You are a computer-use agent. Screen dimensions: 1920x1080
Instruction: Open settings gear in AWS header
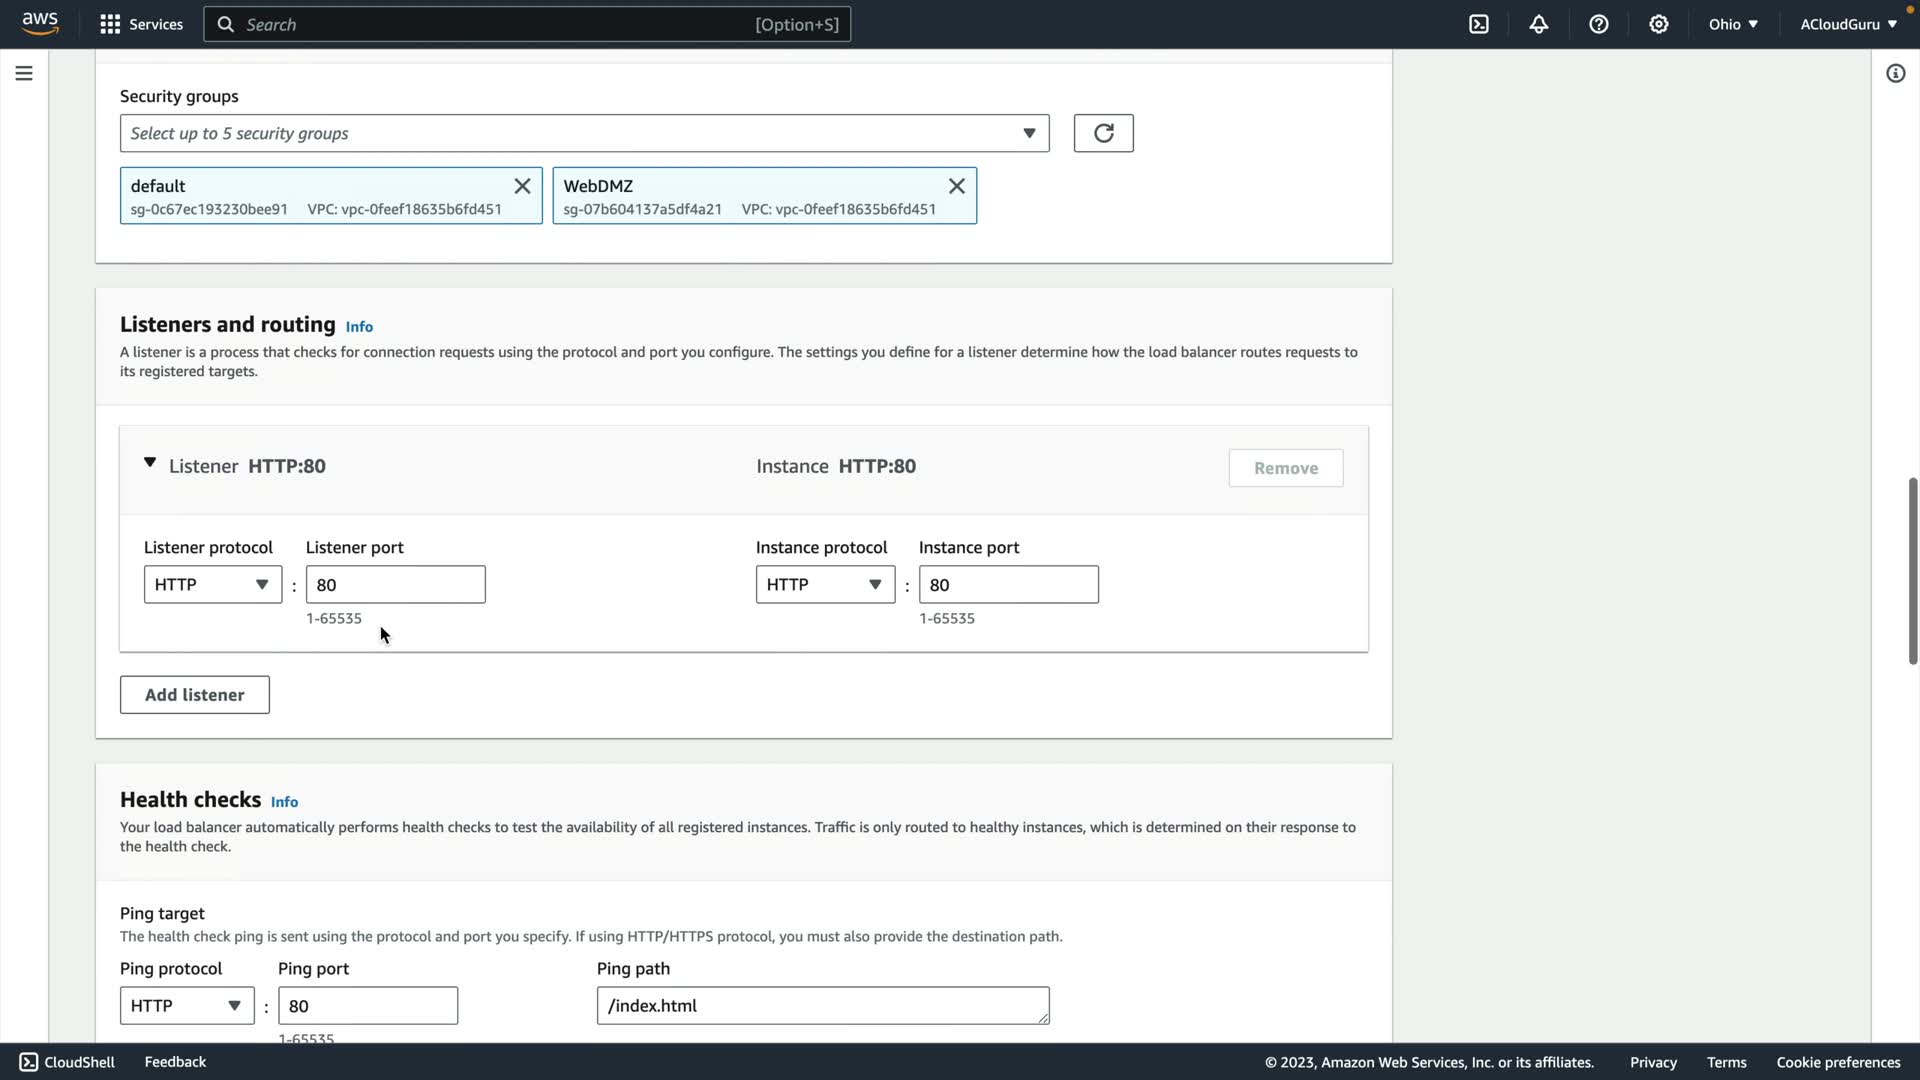coord(1659,24)
